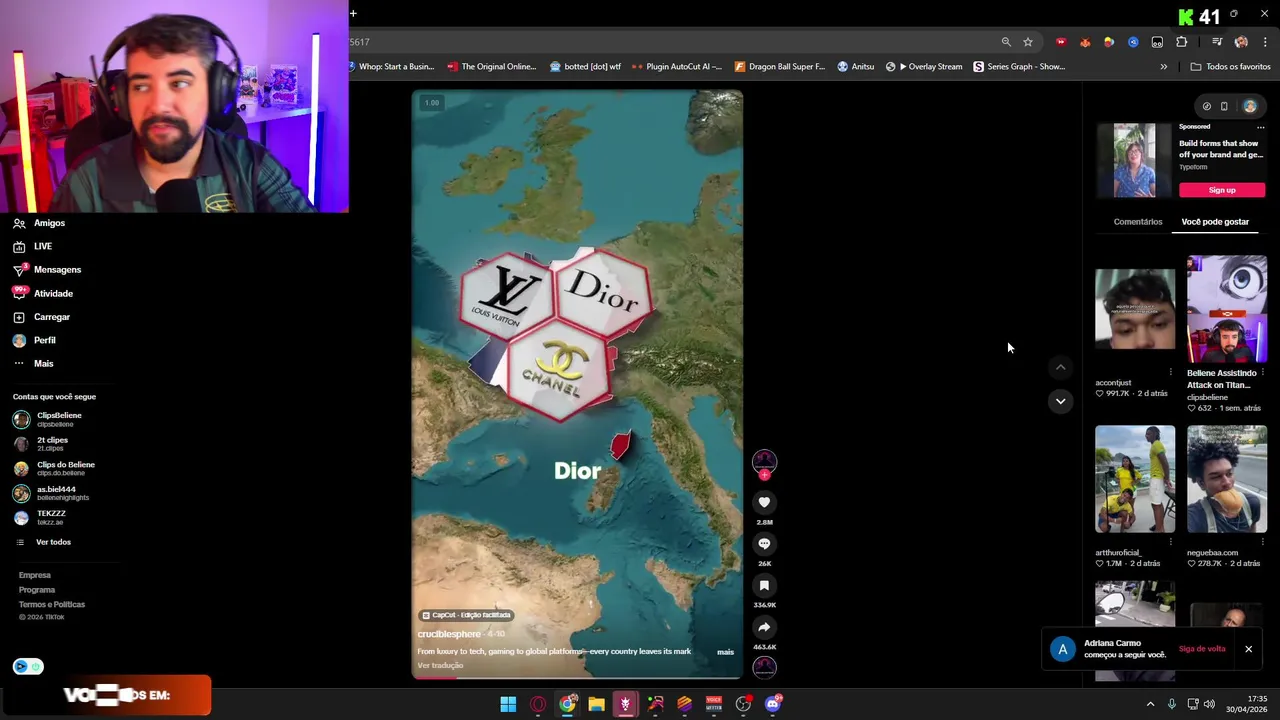Open the MetaMask fox extension
The image size is (1280, 720).
(1085, 42)
